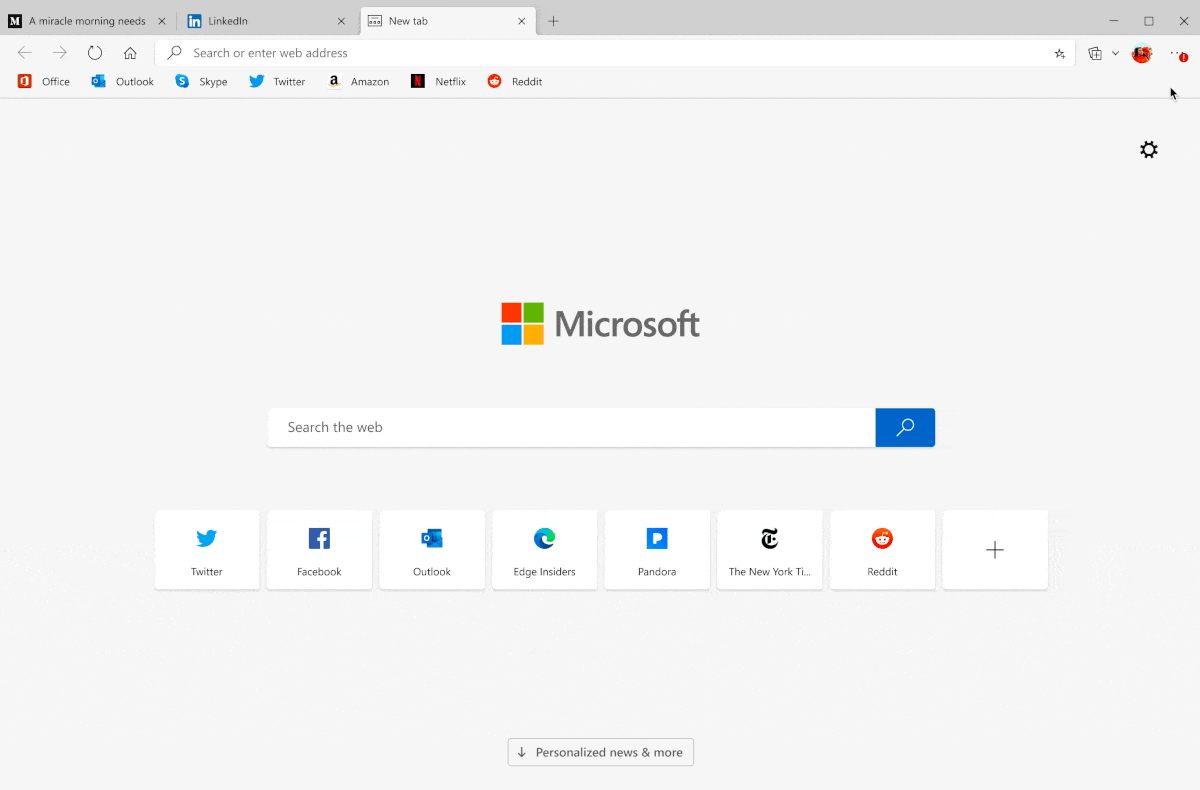Open Amazon bookmark in favorites bar
This screenshot has width=1200, height=790.
click(x=358, y=82)
